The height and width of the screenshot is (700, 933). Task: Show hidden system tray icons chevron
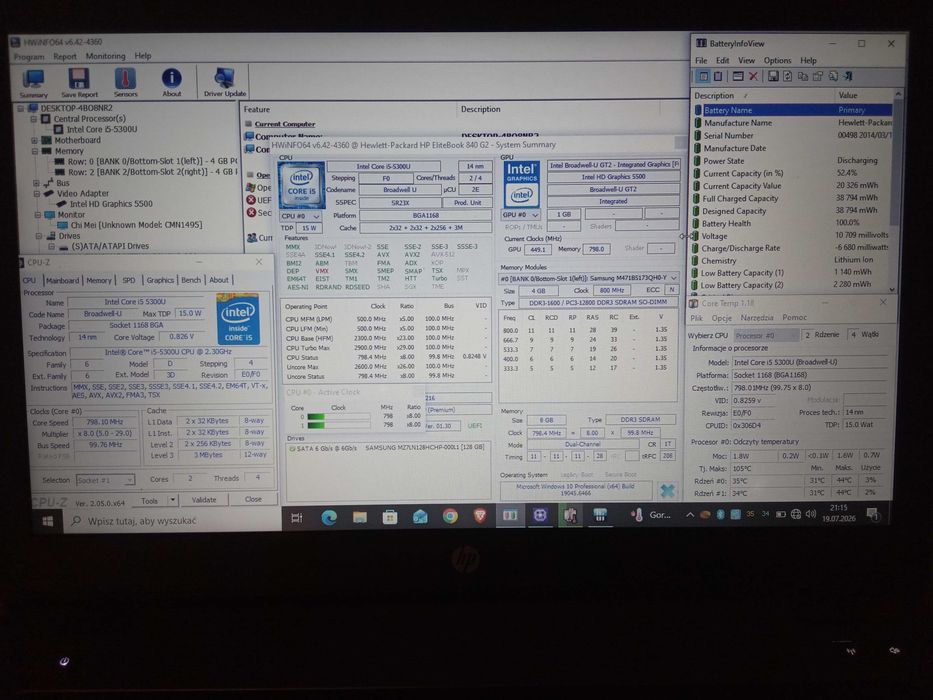coord(690,515)
